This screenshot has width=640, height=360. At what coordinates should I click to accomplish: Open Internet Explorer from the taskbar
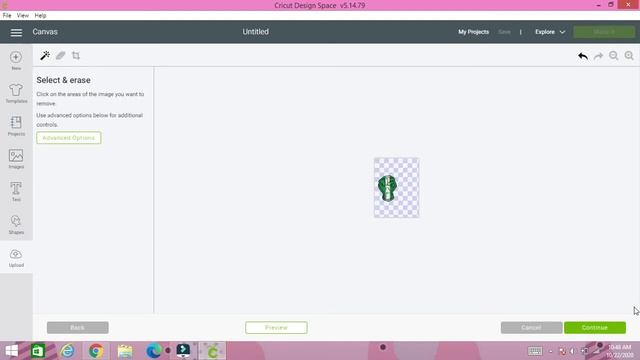67,351
